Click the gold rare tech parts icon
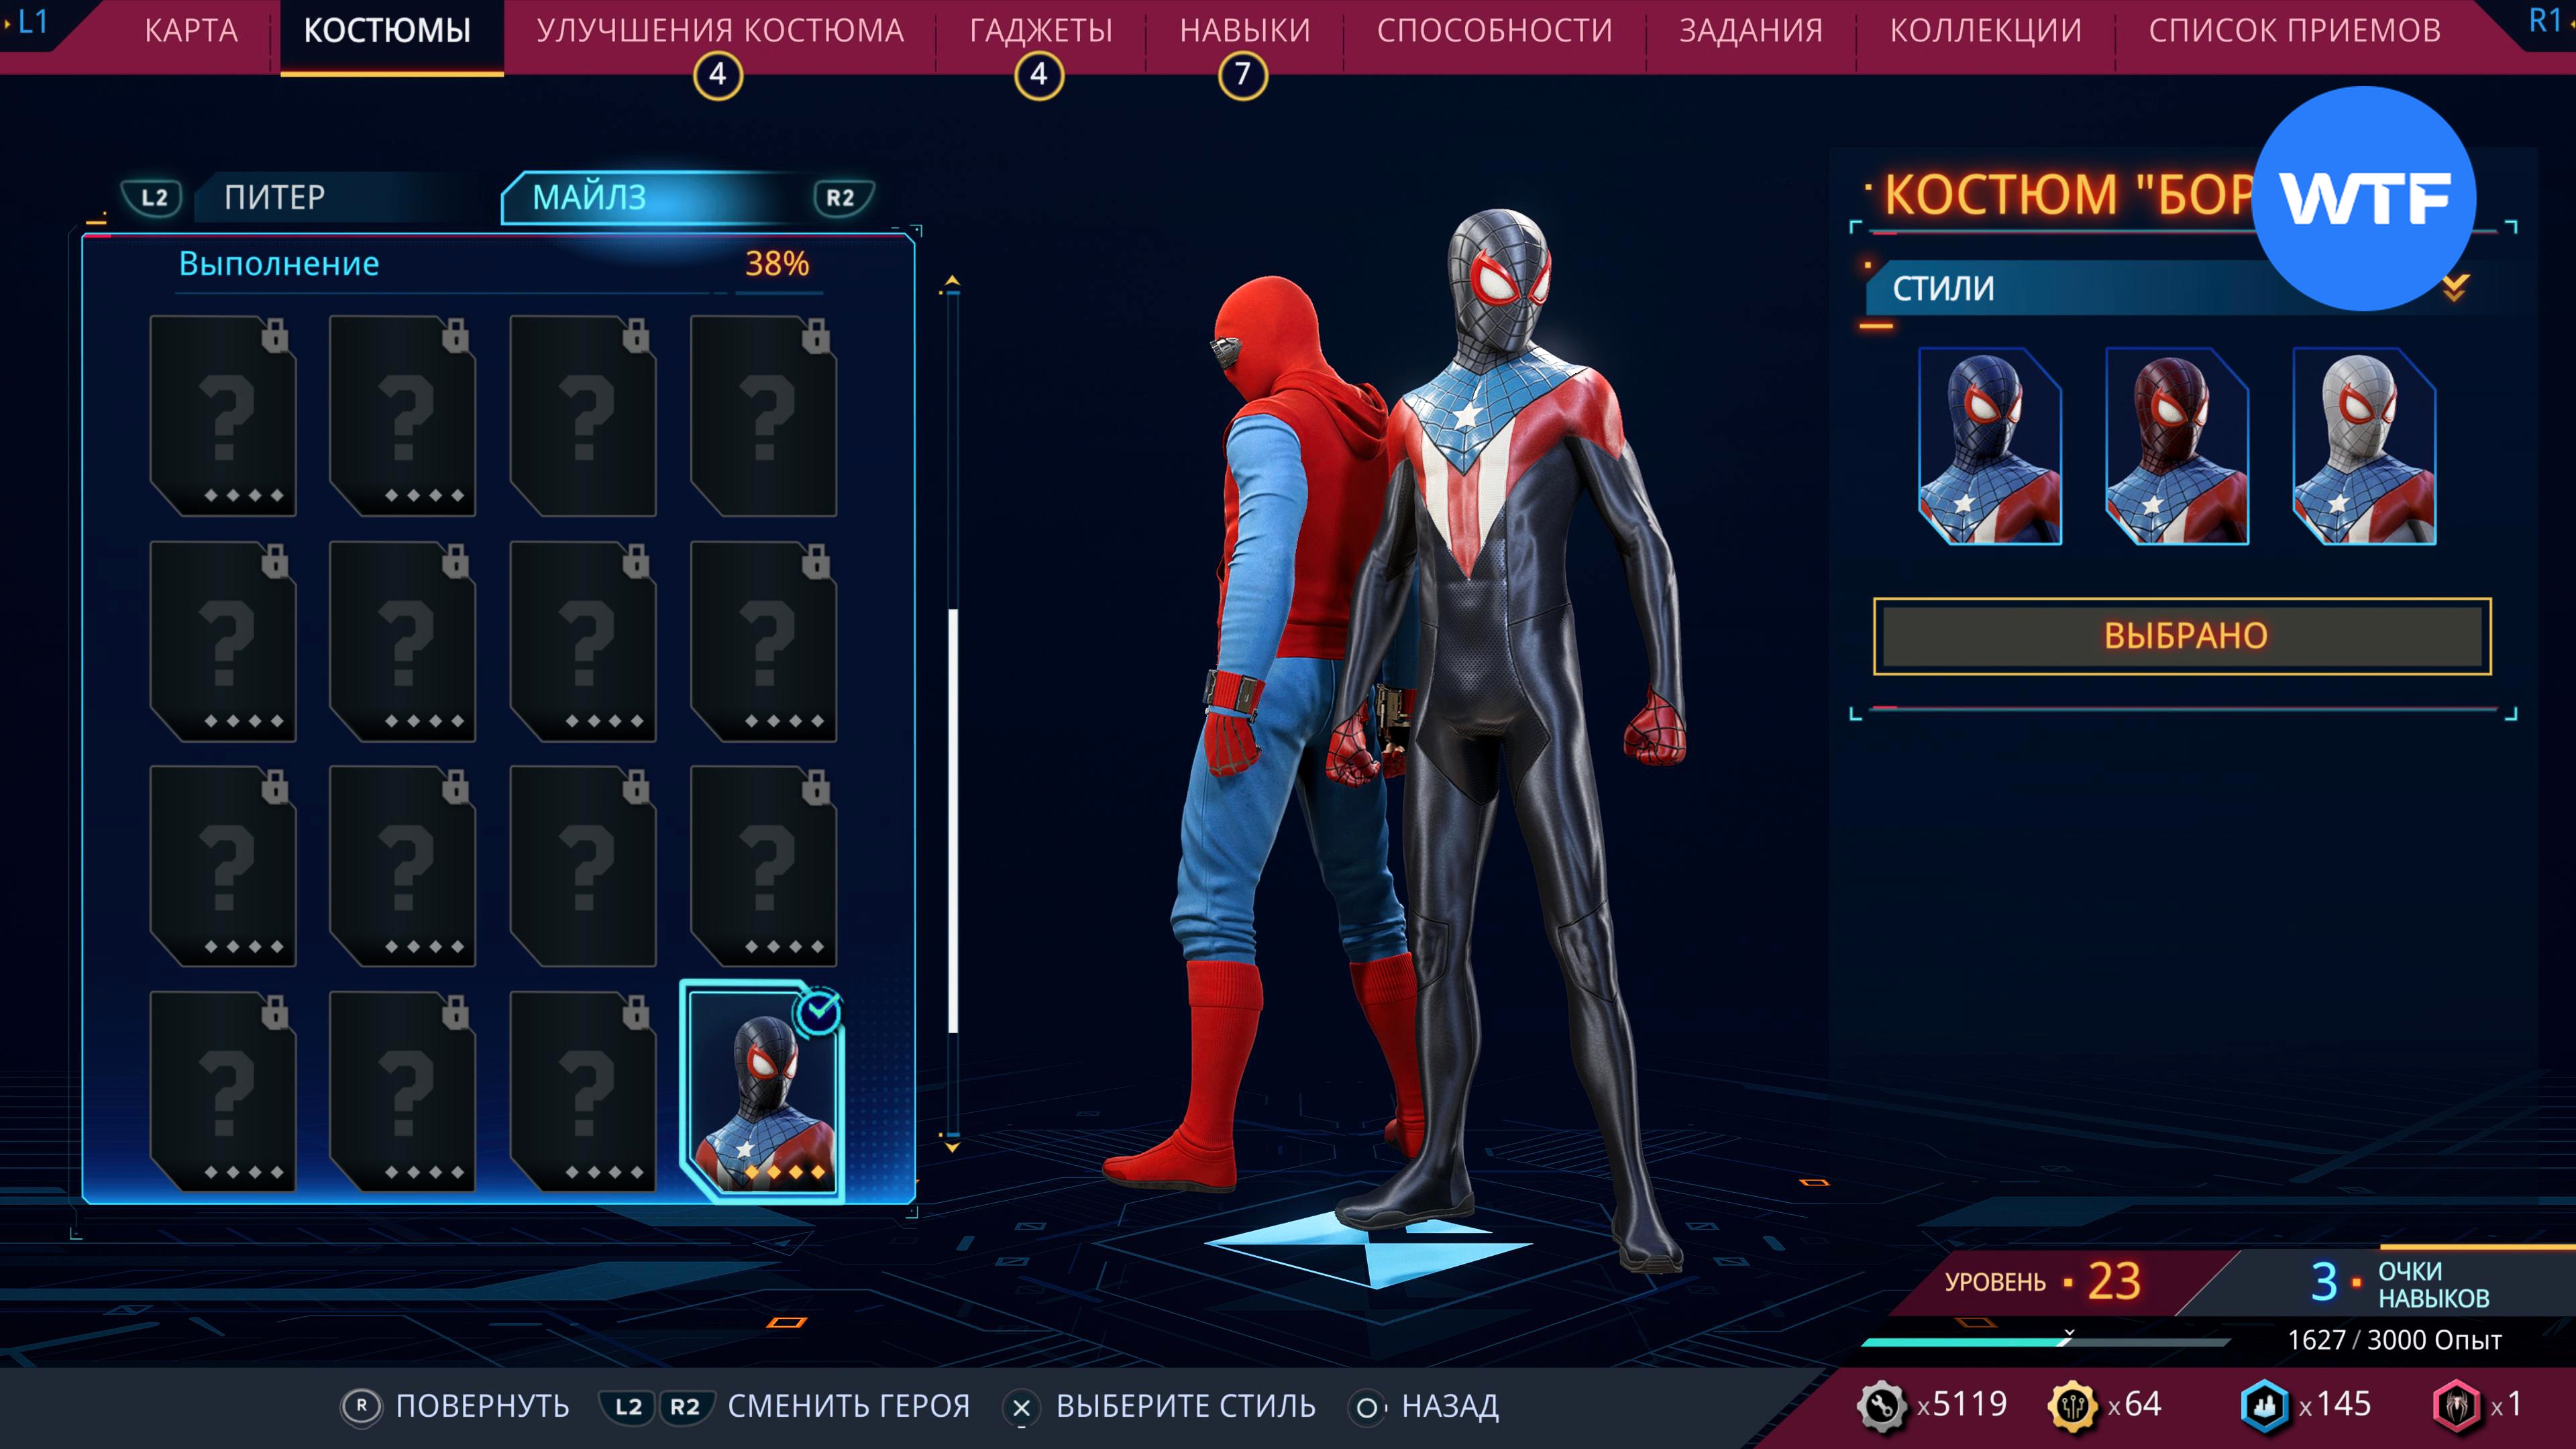This screenshot has width=2576, height=1449. pos(2072,1405)
